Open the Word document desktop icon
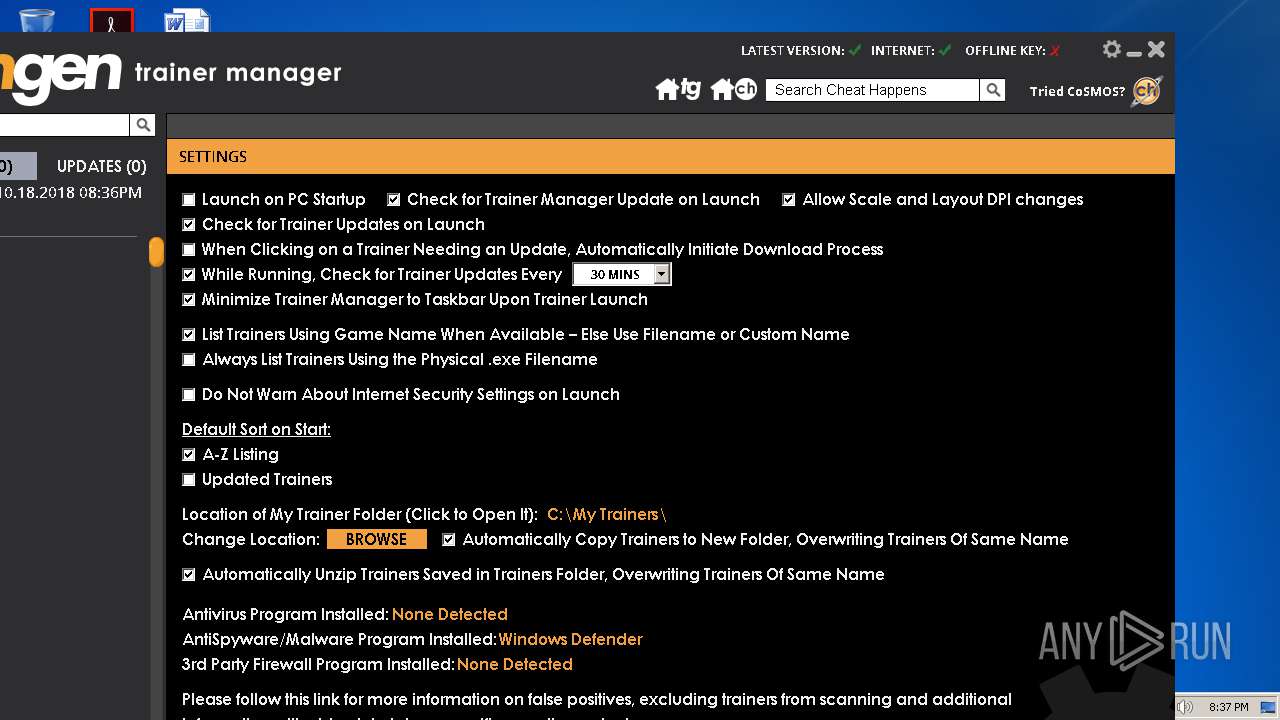The image size is (1280, 720). 187,19
